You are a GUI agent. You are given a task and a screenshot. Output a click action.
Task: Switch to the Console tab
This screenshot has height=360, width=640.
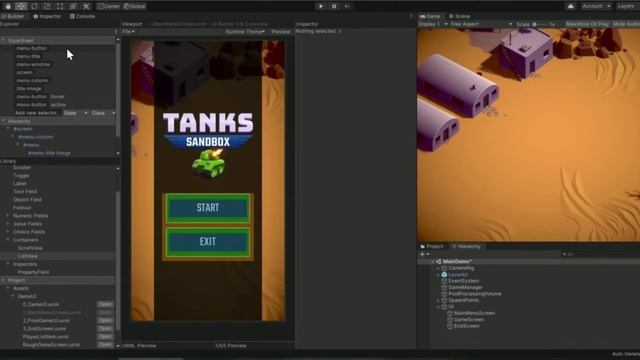coord(82,16)
